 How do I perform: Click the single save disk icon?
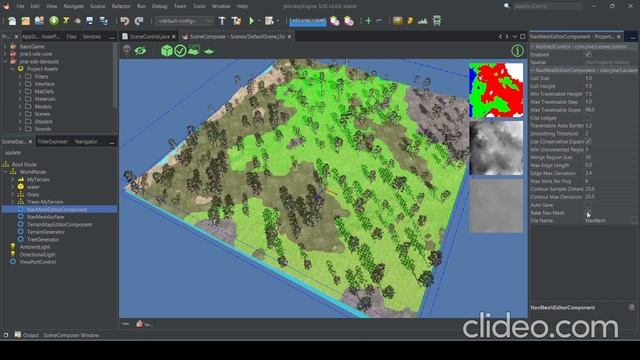pos(89,21)
